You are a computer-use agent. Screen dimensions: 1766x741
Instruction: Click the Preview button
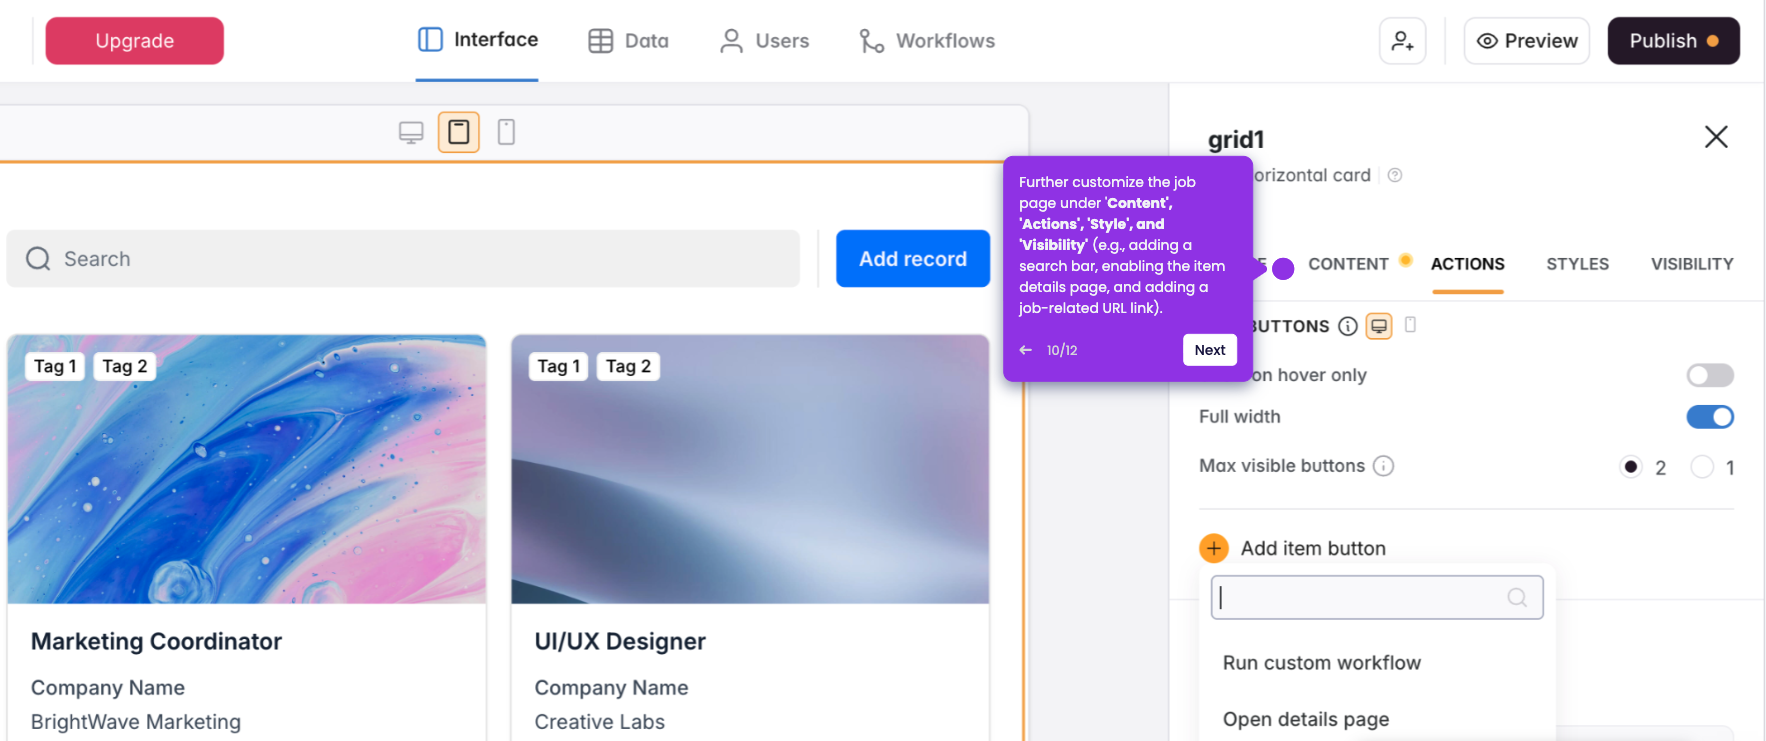1526,41
